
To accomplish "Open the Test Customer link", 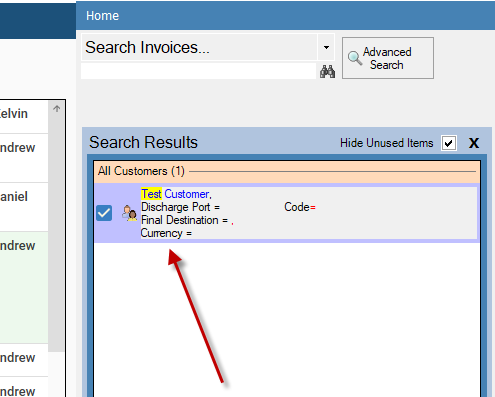I will click(176, 194).
